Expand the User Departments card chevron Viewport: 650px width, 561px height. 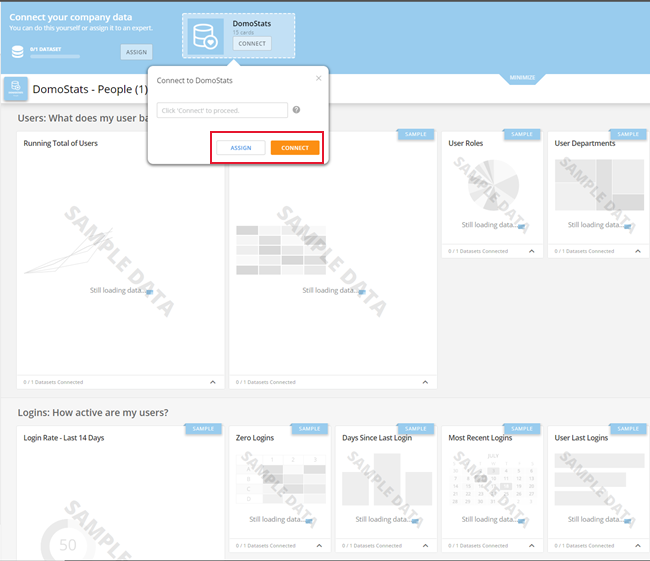tap(638, 251)
